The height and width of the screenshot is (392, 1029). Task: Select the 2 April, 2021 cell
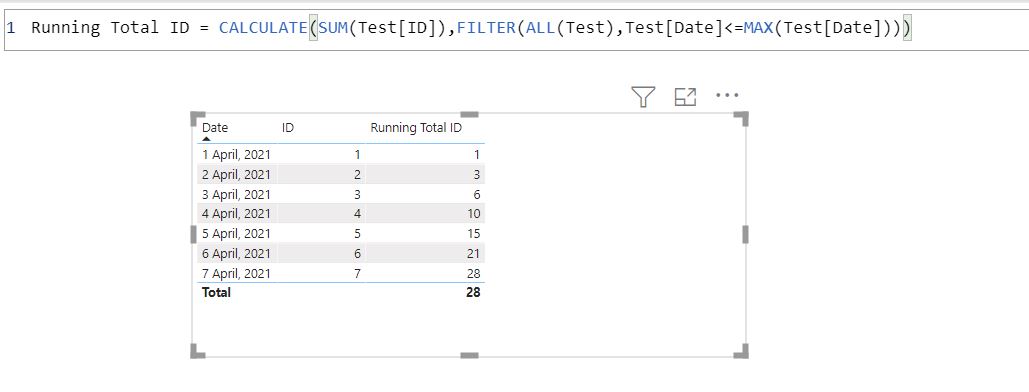(x=236, y=174)
